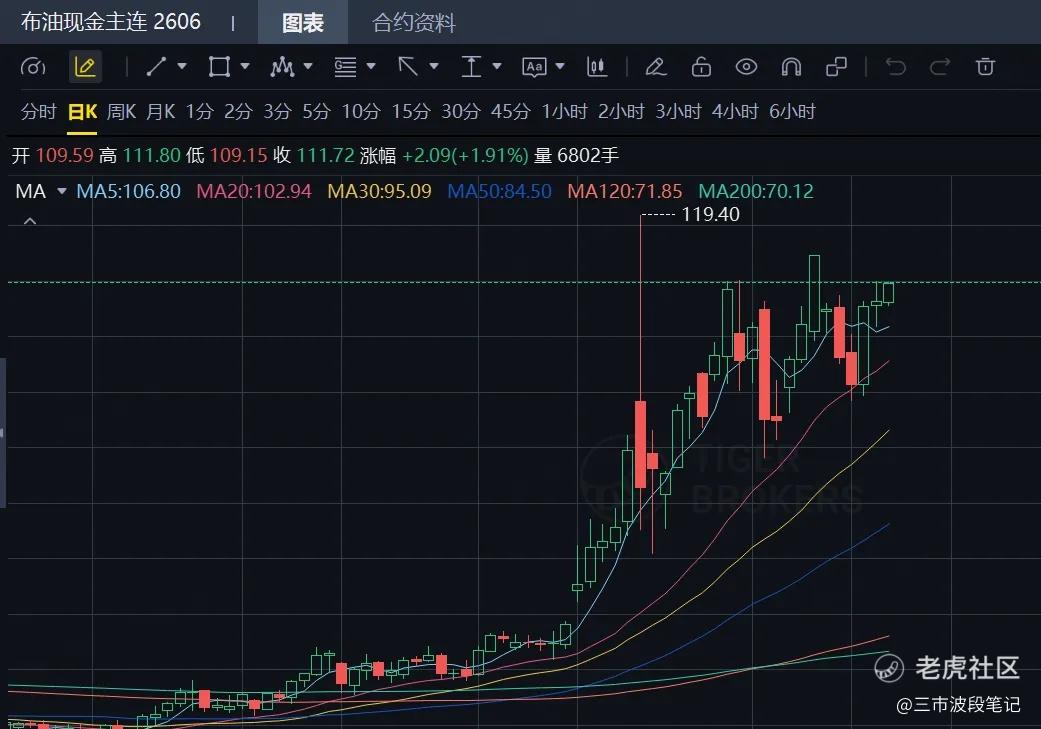Screen dimensions: 1041x729
Task: Click the 量 6802手 volume text
Action: (x=576, y=155)
